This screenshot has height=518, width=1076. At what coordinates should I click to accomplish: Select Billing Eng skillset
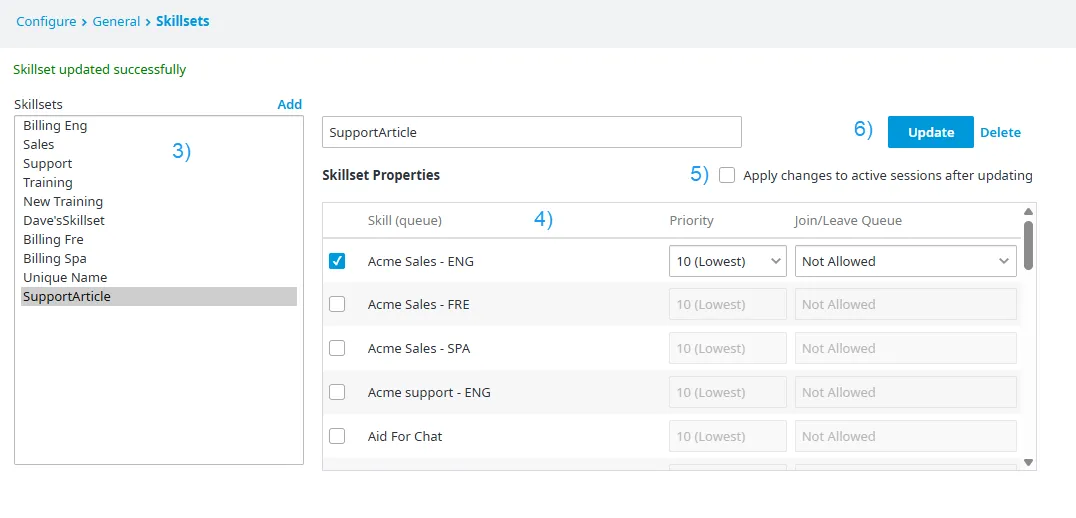coord(159,126)
